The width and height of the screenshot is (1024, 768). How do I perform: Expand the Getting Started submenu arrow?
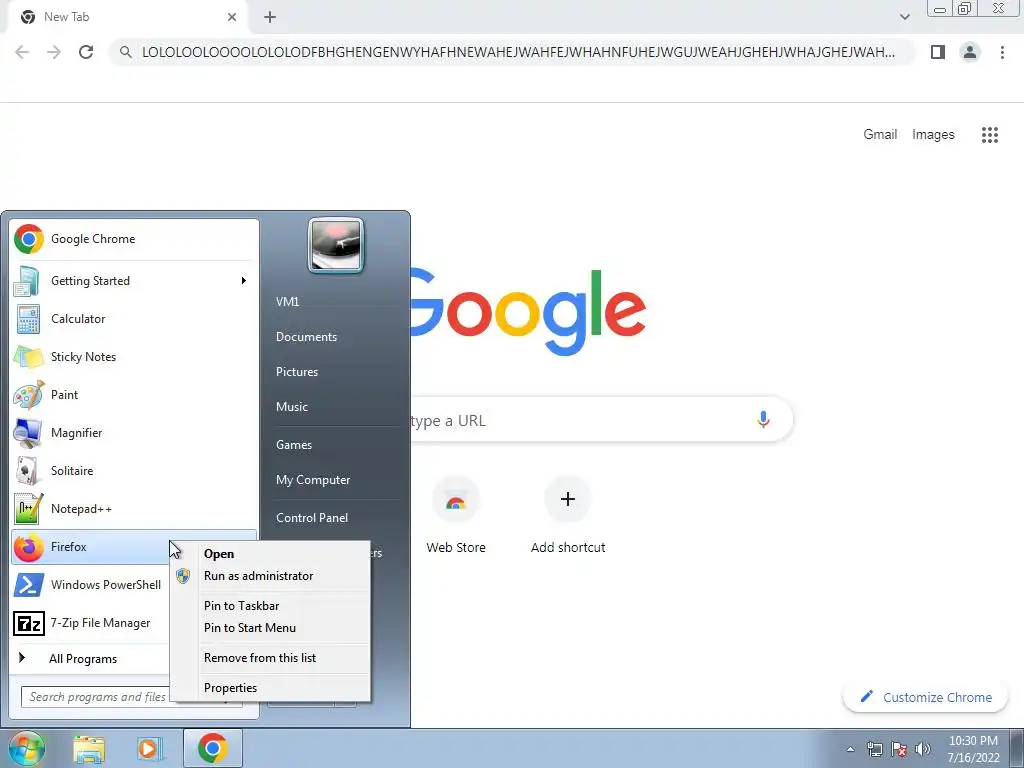244,281
